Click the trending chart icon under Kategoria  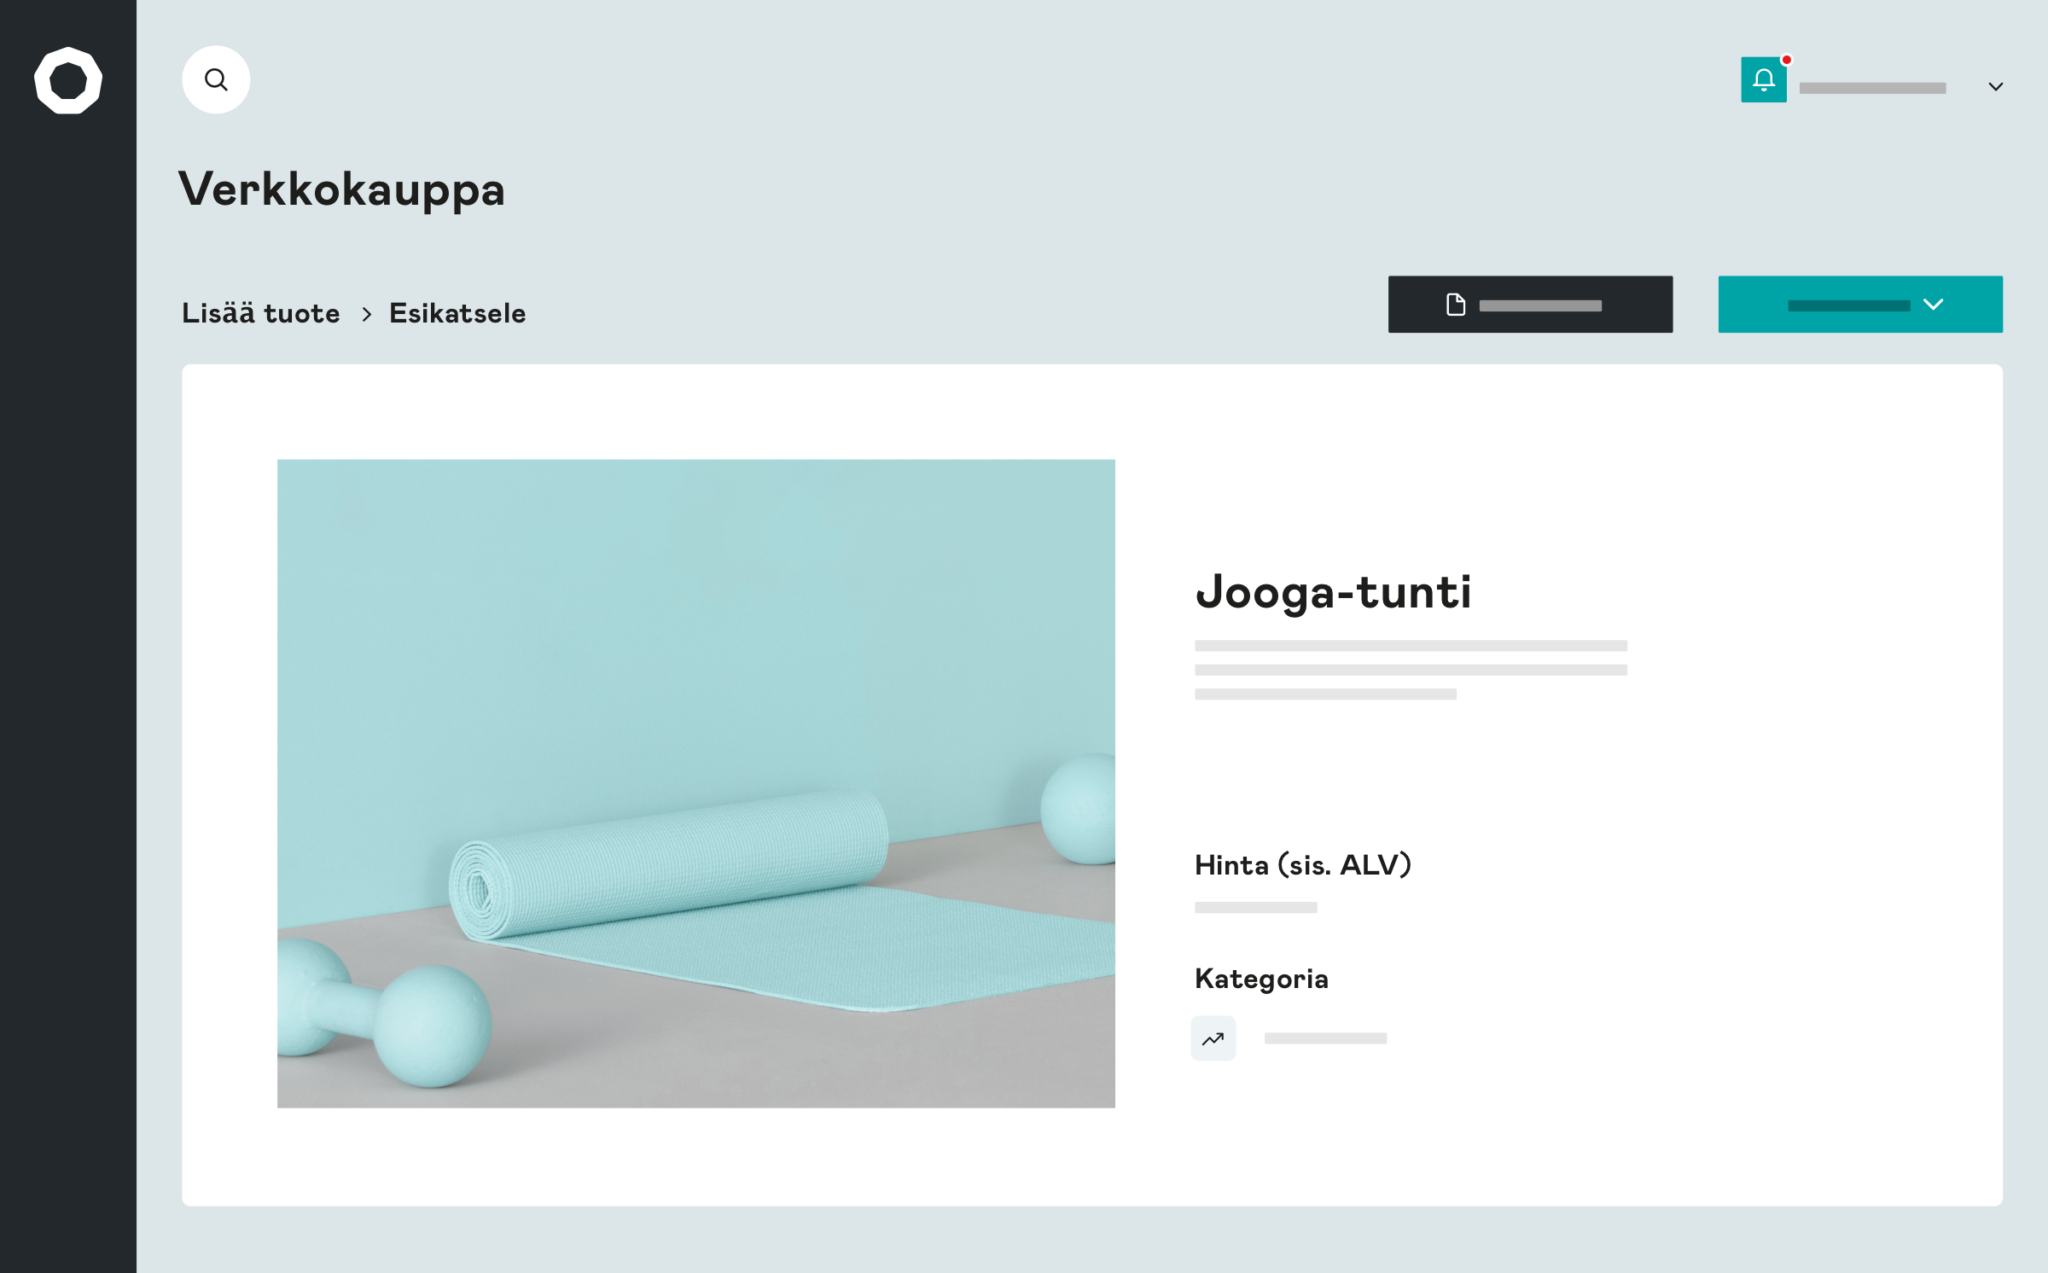1213,1038
